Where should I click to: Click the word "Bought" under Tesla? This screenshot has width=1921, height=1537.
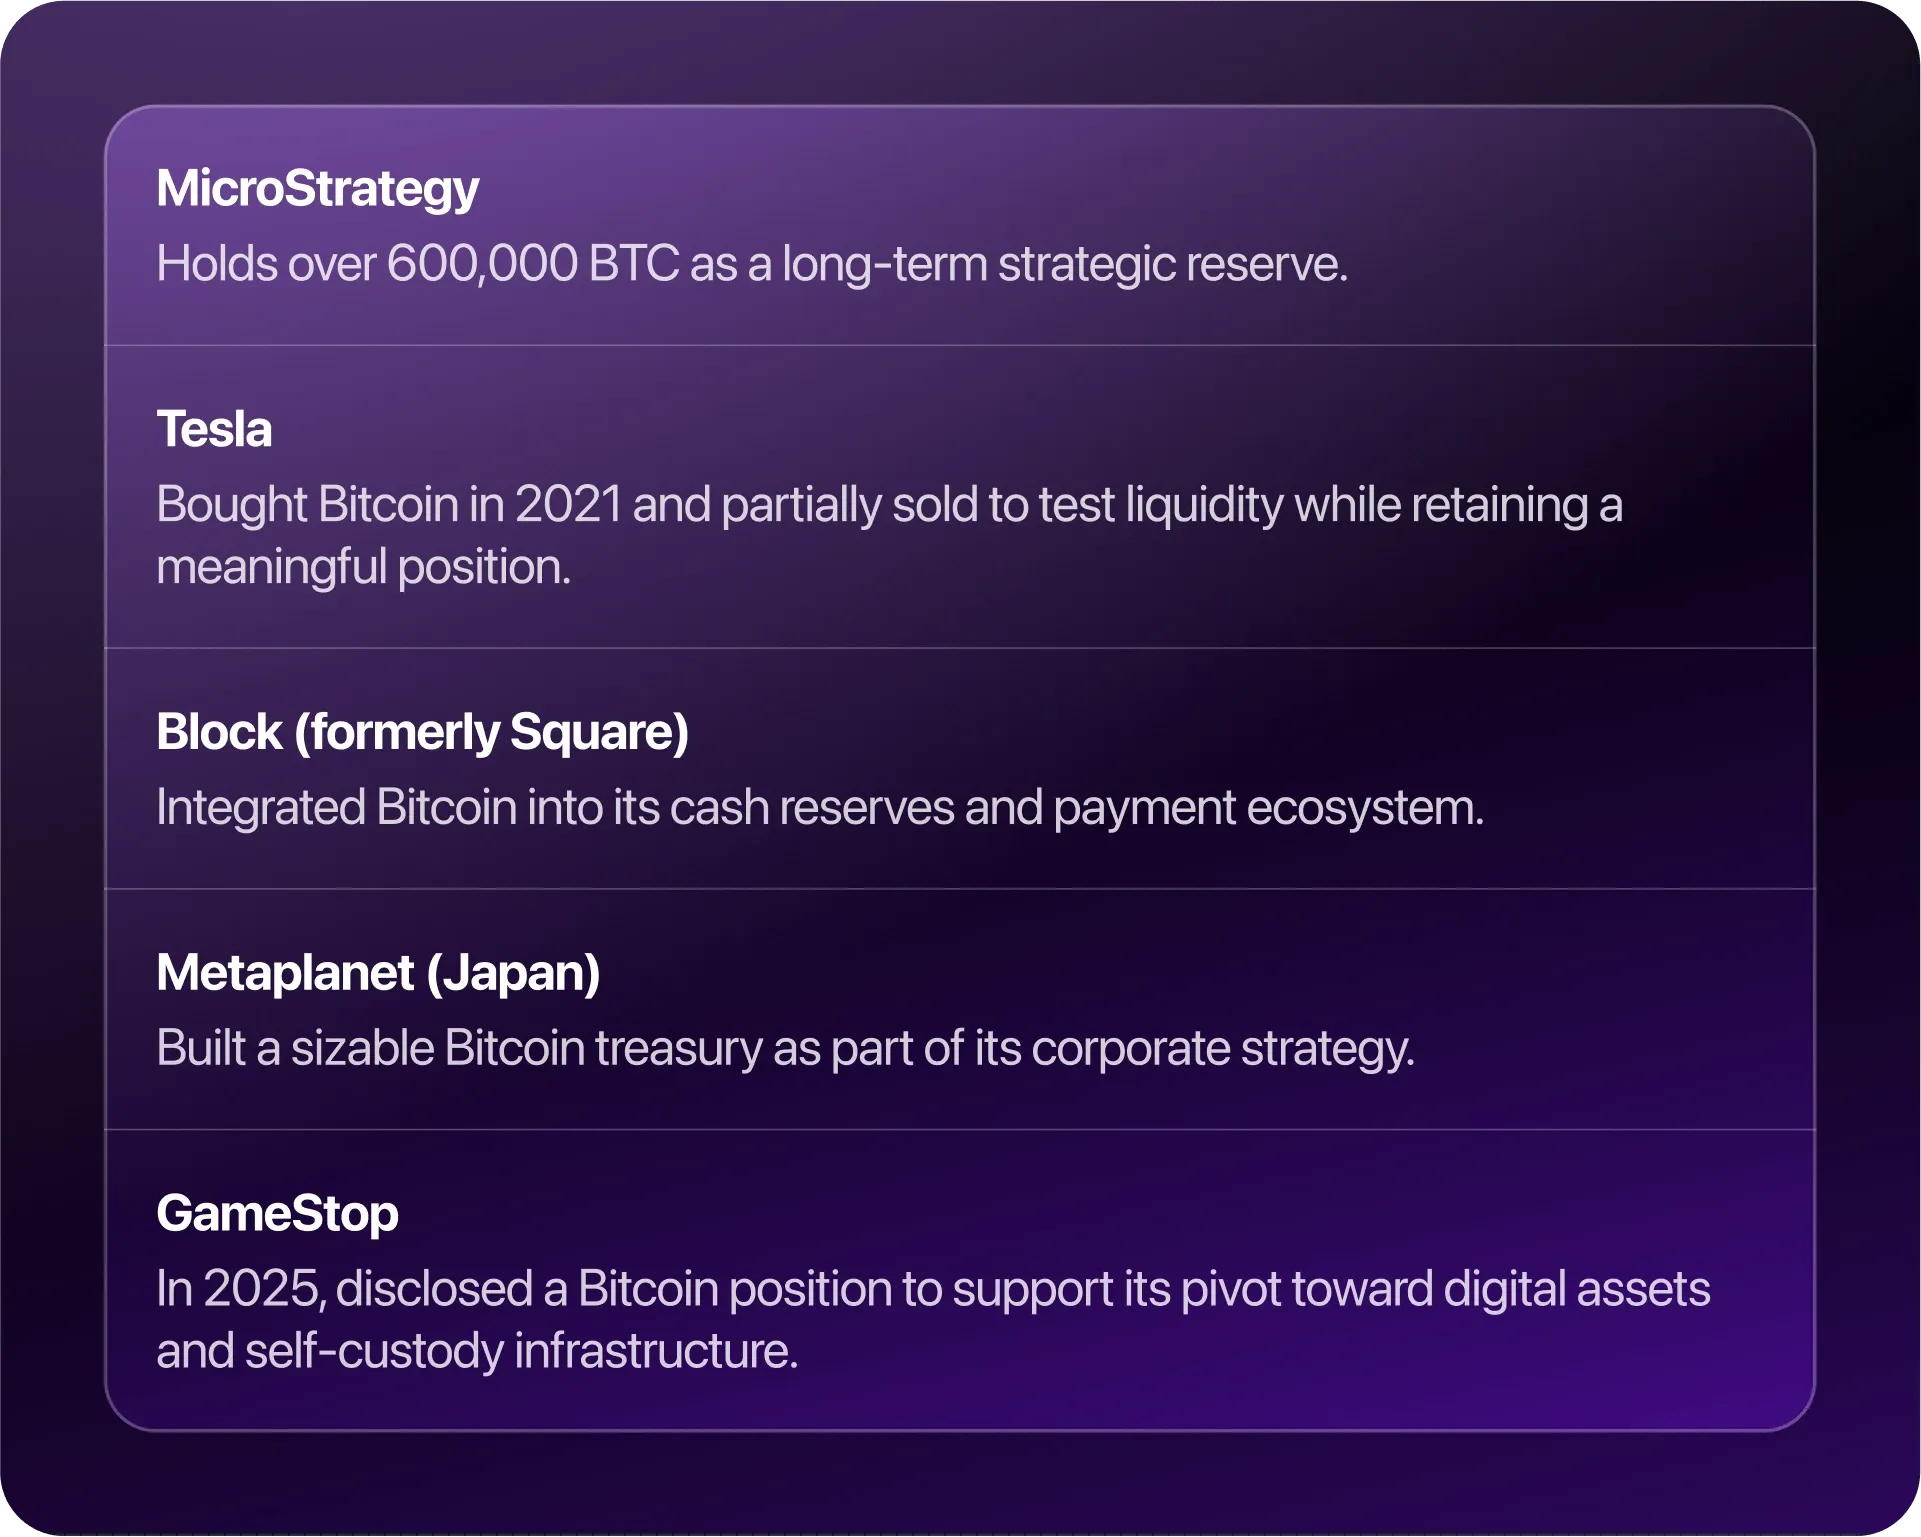pyautogui.click(x=231, y=505)
